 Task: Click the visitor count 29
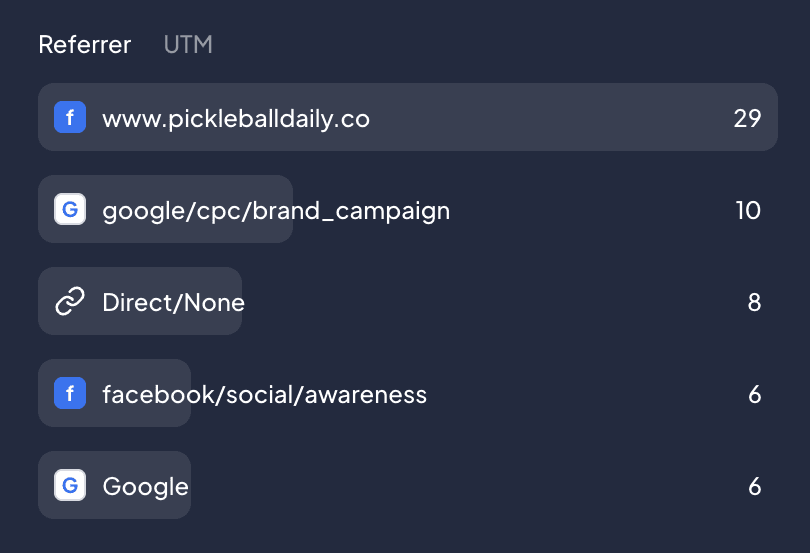coord(747,119)
